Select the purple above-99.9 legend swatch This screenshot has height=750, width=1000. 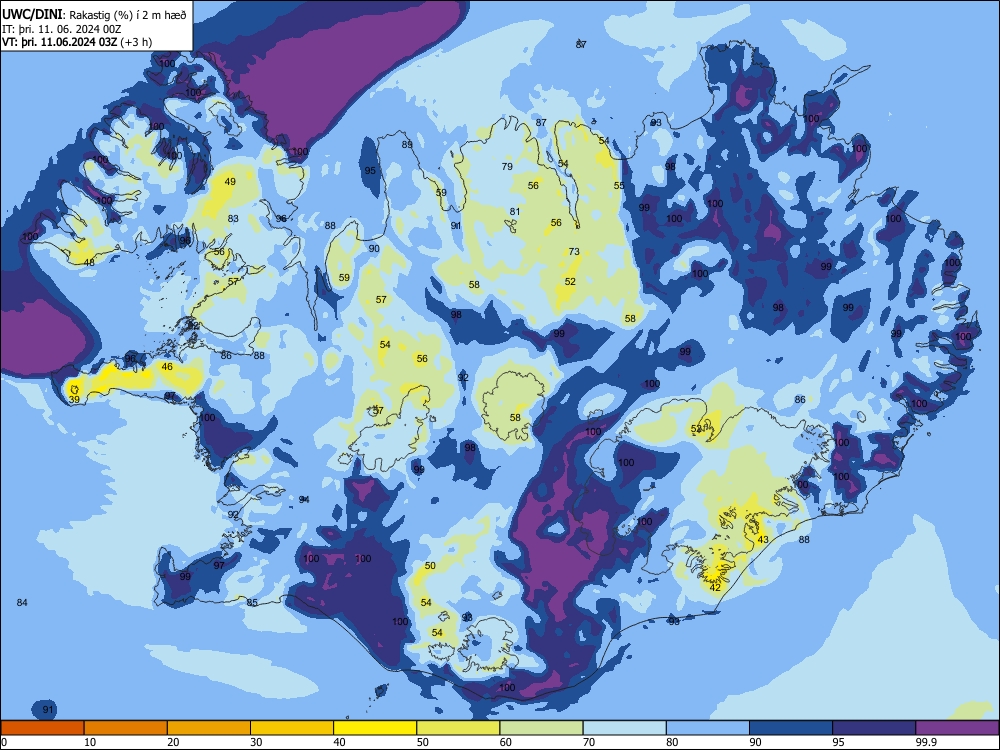pos(957,728)
